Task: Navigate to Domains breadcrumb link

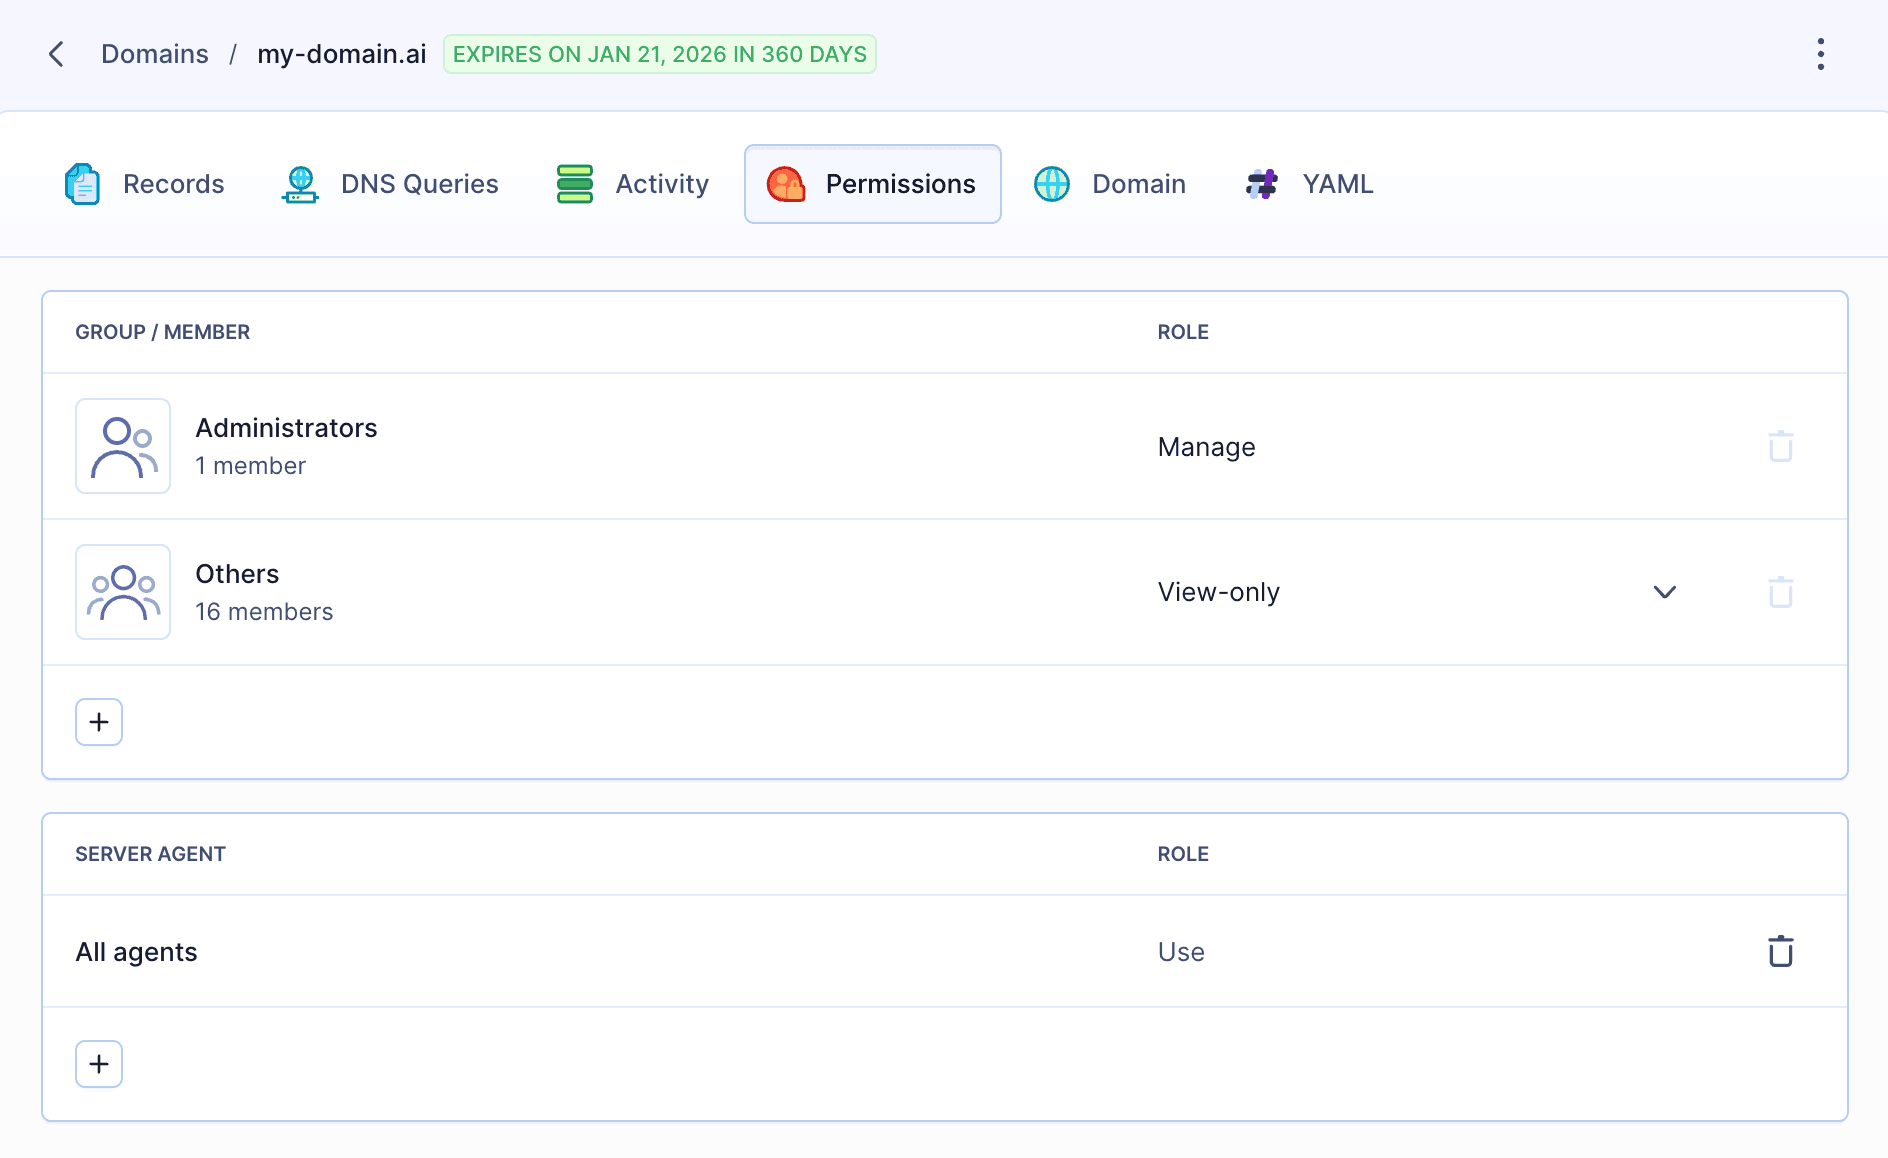Action: (155, 54)
